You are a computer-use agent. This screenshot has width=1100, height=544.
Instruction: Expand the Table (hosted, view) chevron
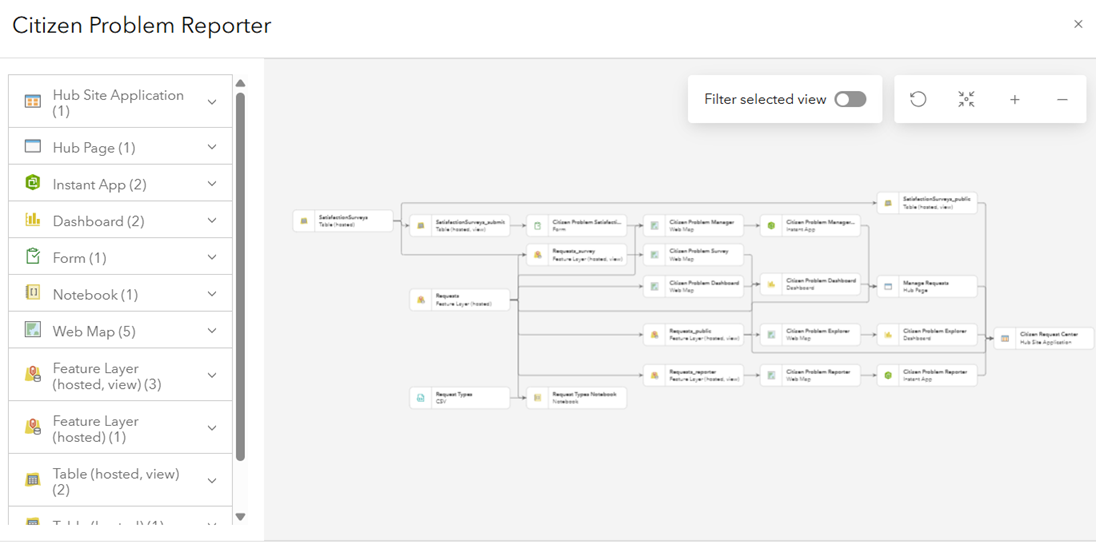coord(212,481)
